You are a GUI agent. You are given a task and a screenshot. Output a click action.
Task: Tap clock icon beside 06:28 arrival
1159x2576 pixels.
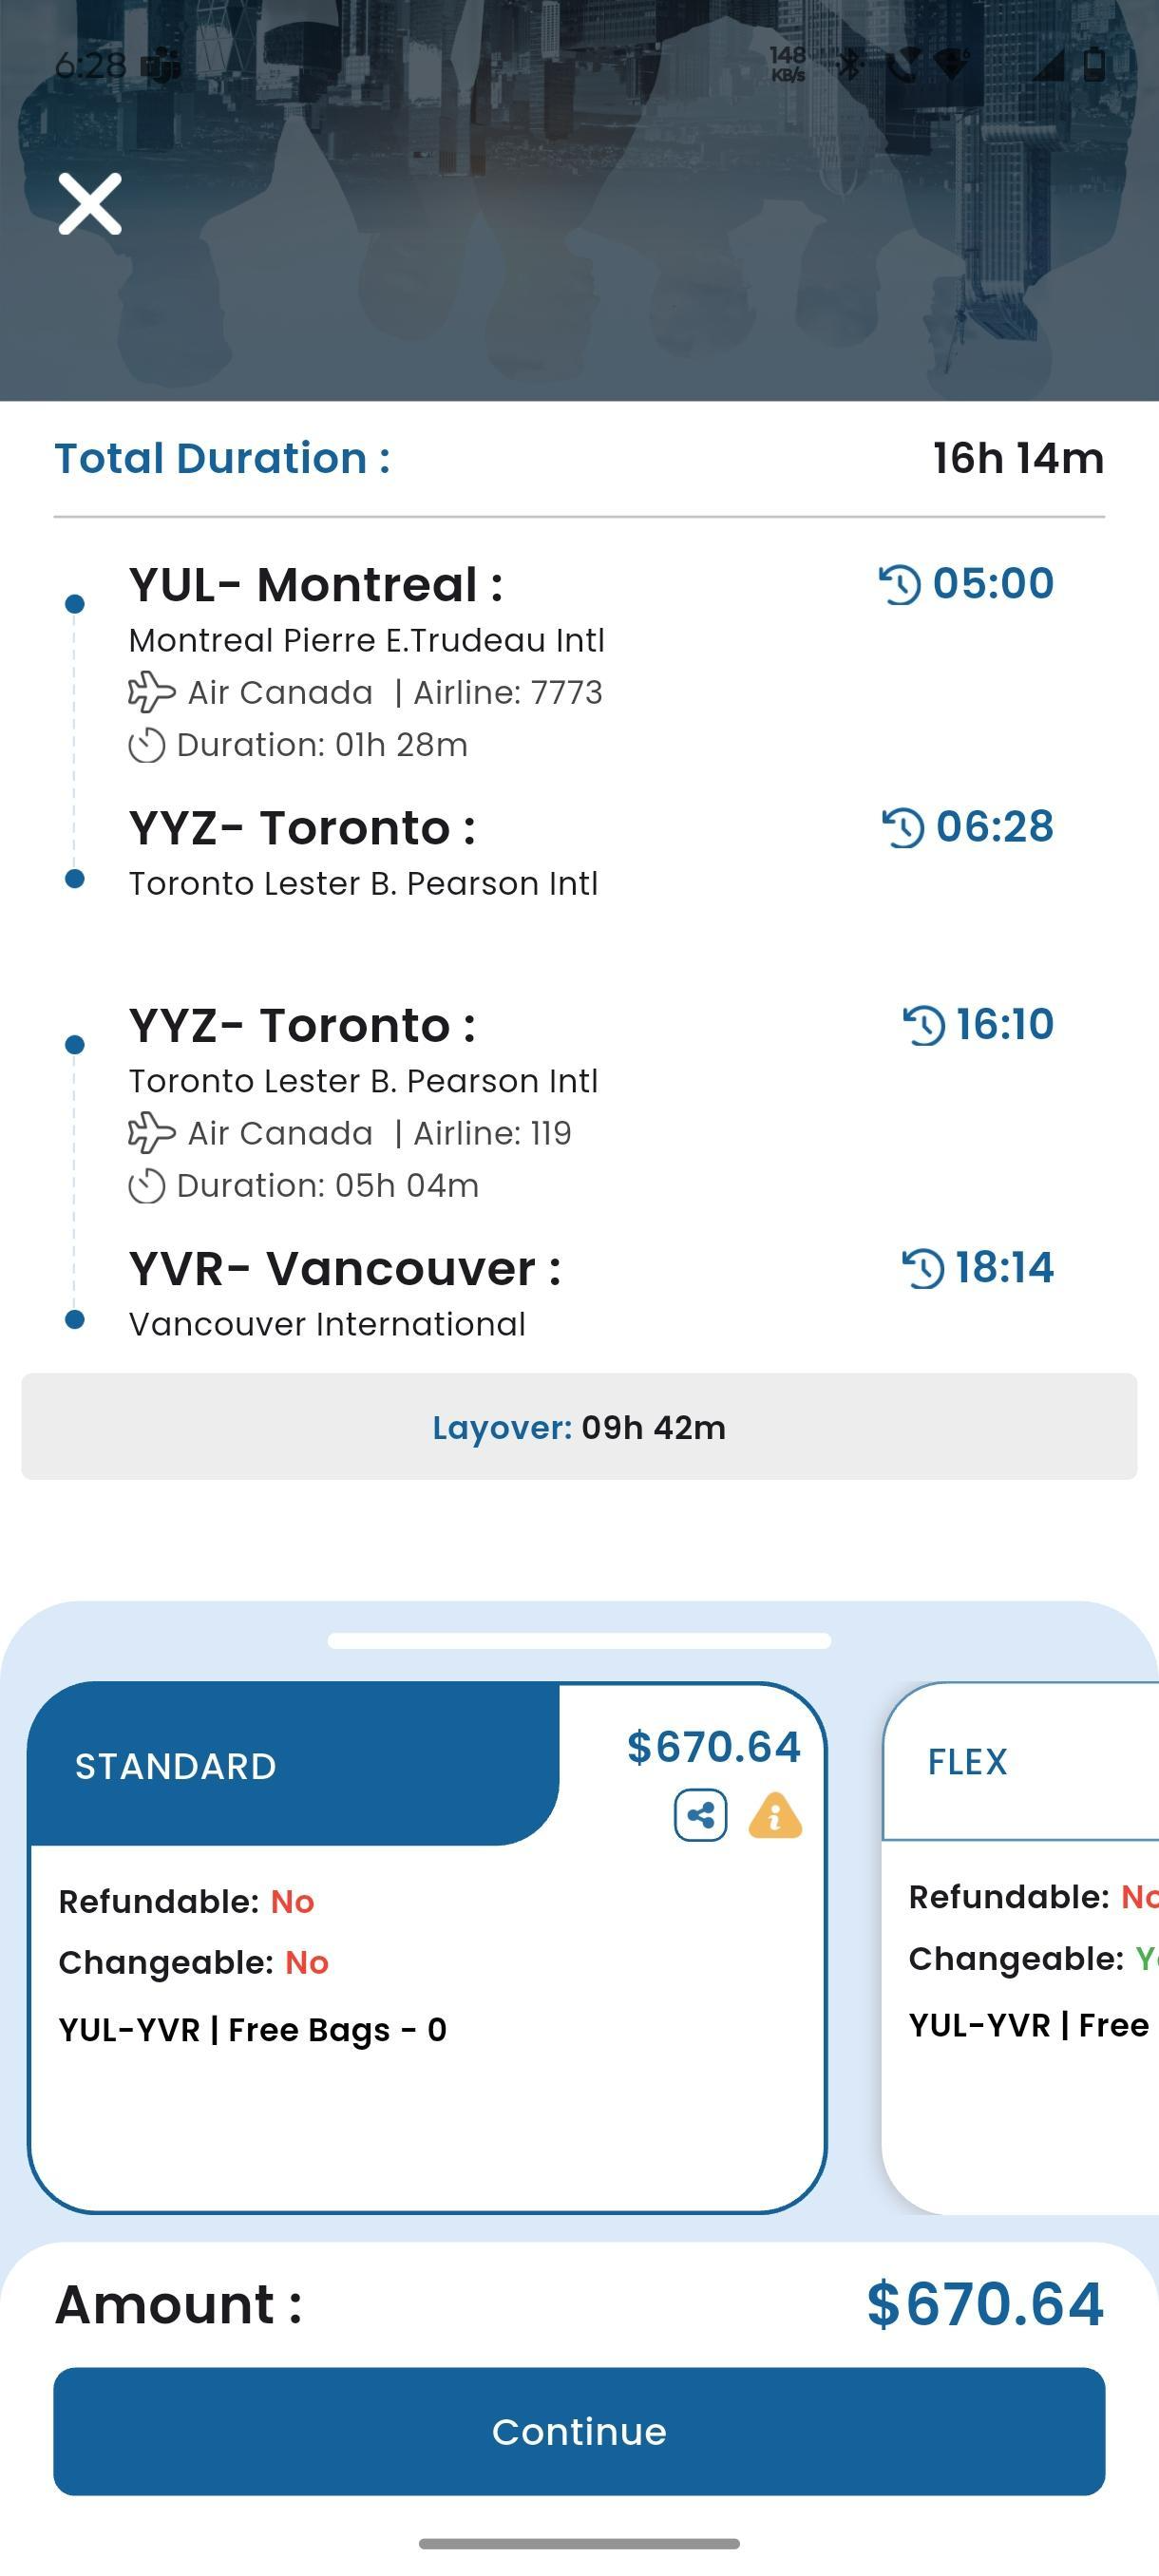click(x=903, y=827)
